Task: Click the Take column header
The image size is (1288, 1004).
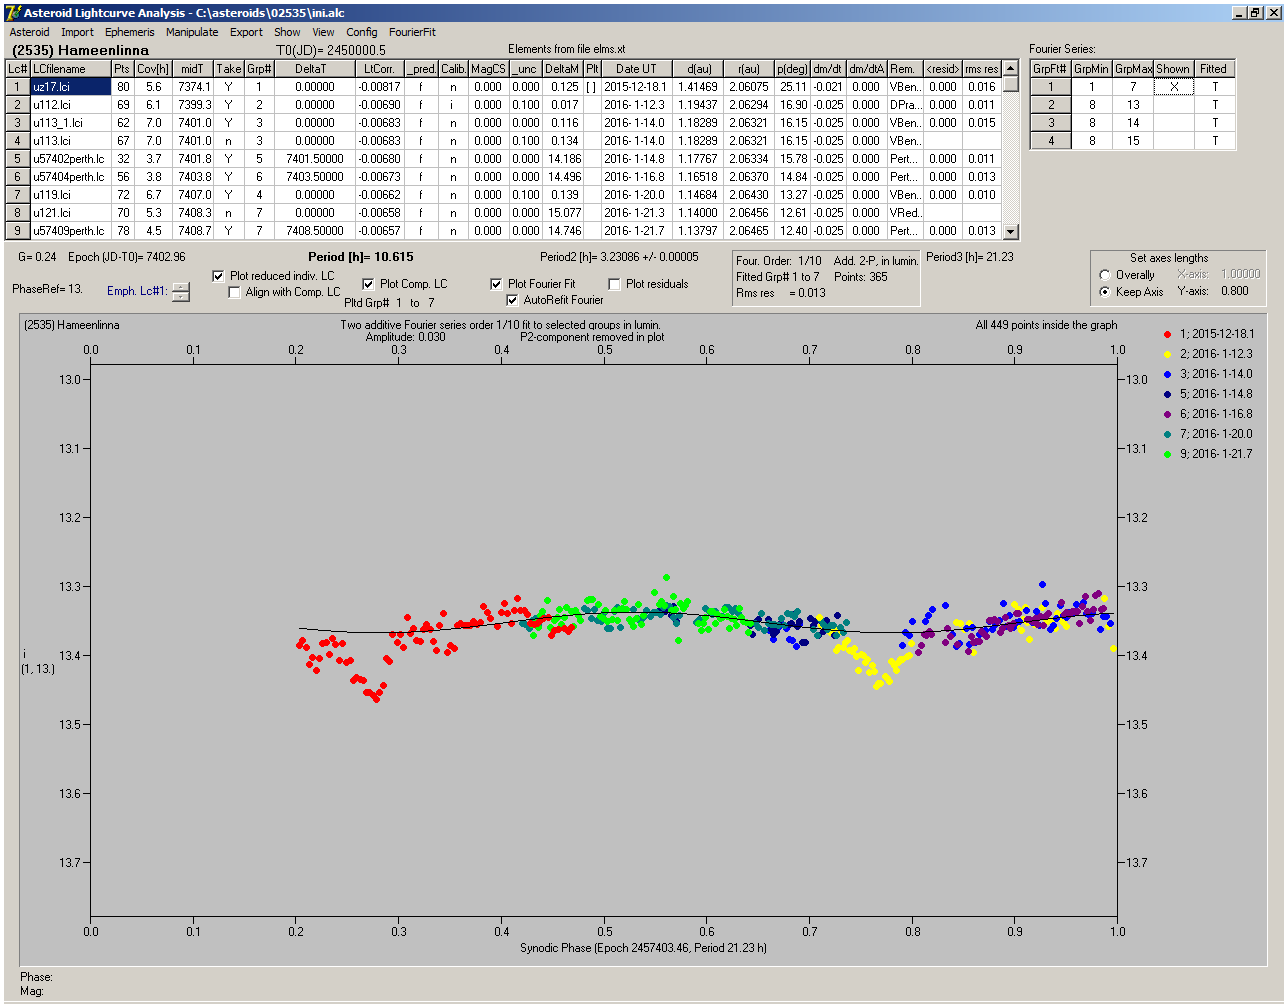Action: tap(229, 69)
